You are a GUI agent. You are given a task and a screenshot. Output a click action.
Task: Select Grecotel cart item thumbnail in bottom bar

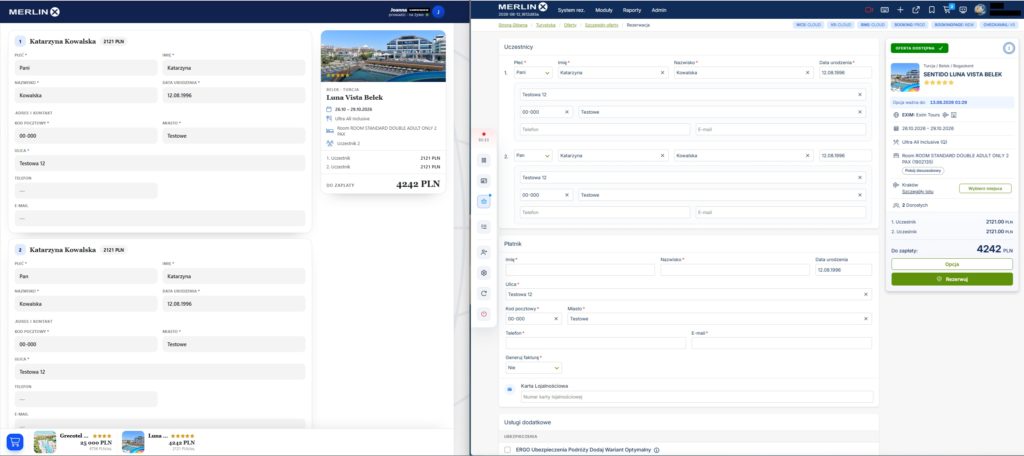click(45, 442)
